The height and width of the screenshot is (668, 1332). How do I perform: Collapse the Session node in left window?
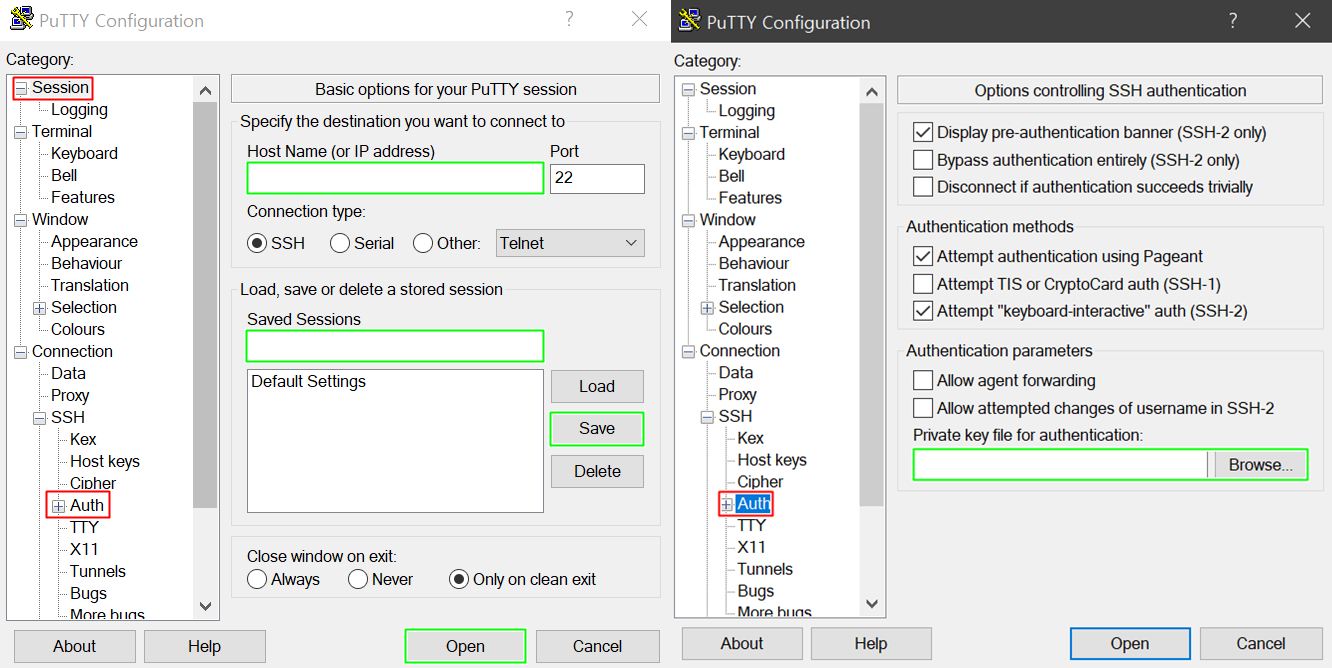(x=21, y=88)
